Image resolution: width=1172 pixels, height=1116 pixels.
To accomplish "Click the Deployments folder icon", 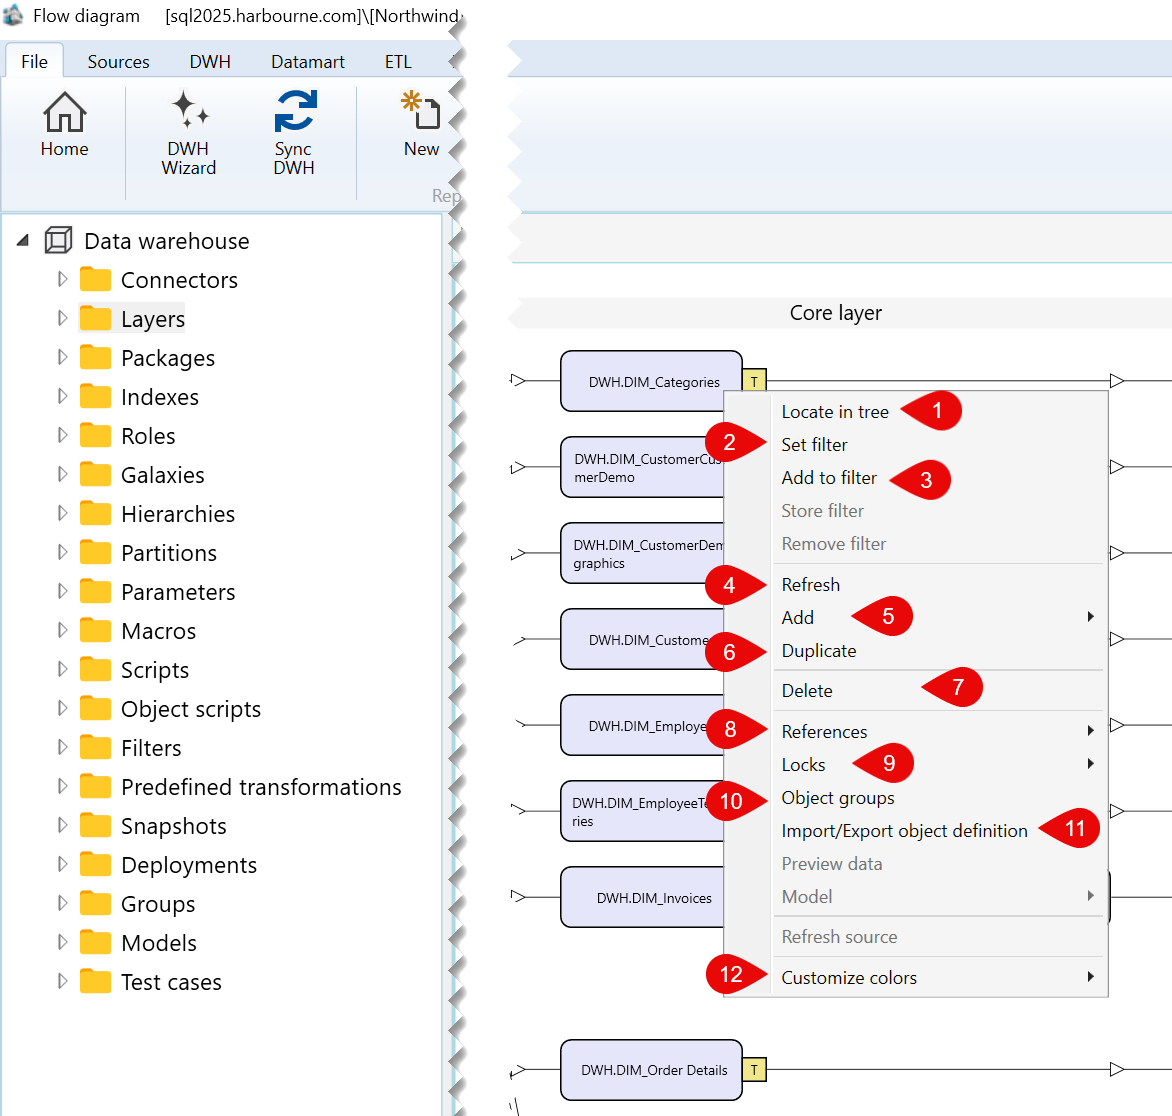I will (x=96, y=864).
